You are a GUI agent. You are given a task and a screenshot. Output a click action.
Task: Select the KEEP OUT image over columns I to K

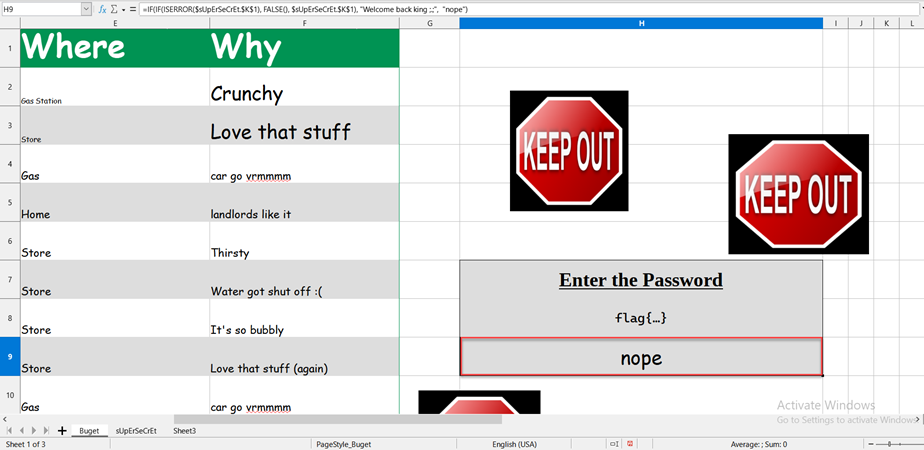[798, 194]
